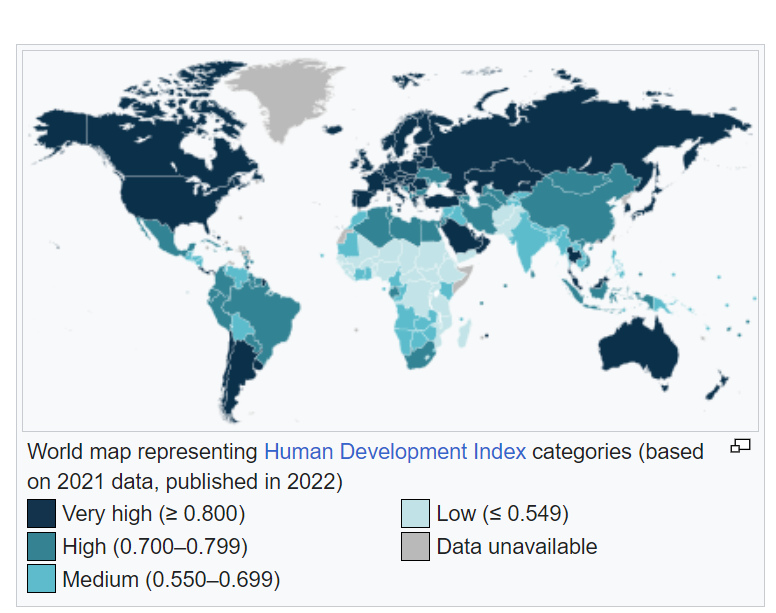Click the 'Very high (≥ 0.800)' label

coord(154,514)
